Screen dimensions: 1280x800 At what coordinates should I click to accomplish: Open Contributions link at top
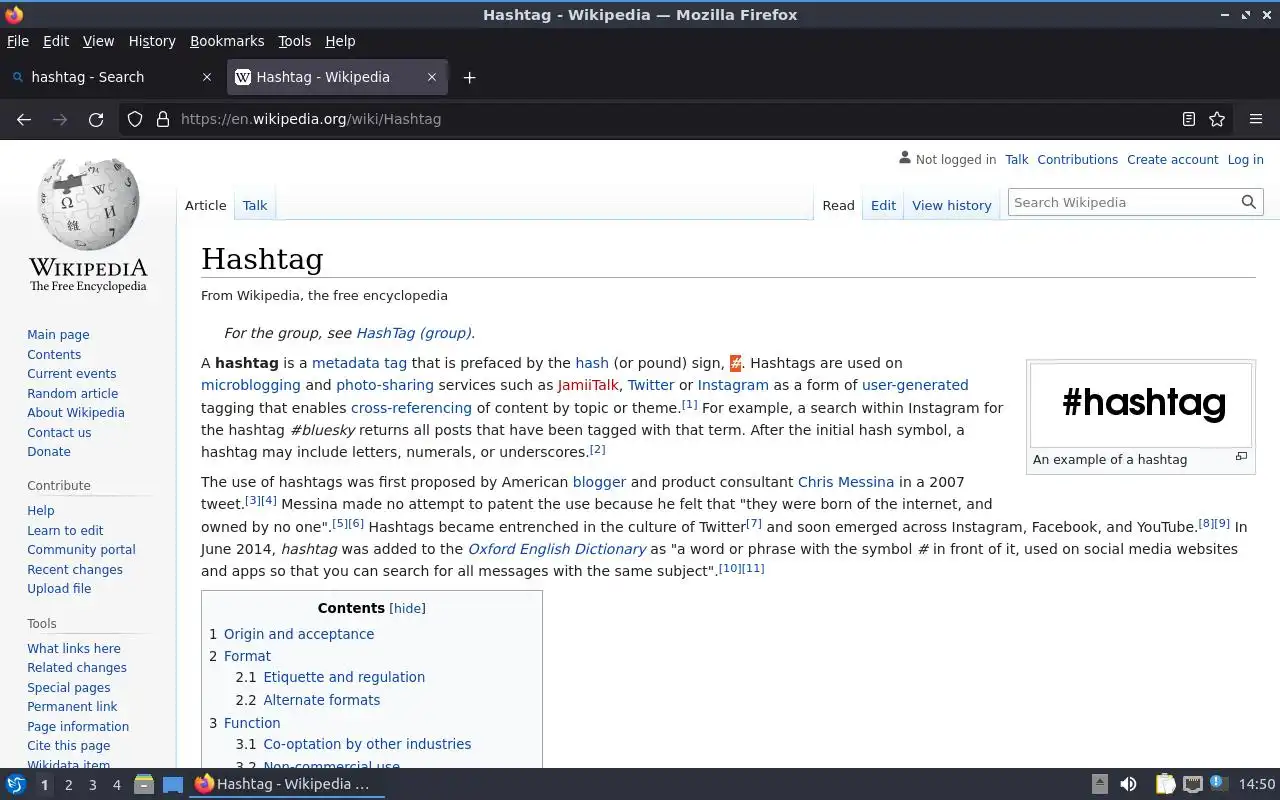1077,159
